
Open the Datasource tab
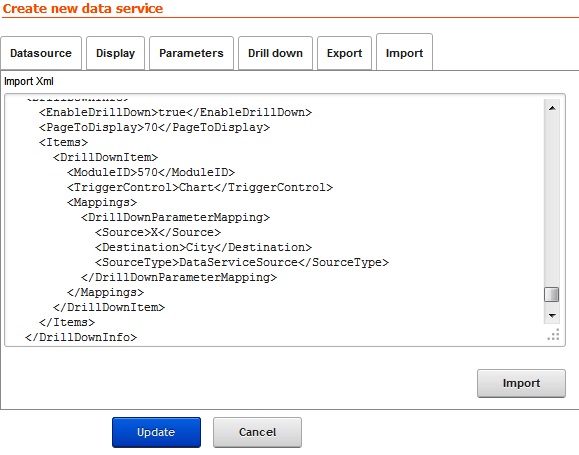[x=41, y=53]
